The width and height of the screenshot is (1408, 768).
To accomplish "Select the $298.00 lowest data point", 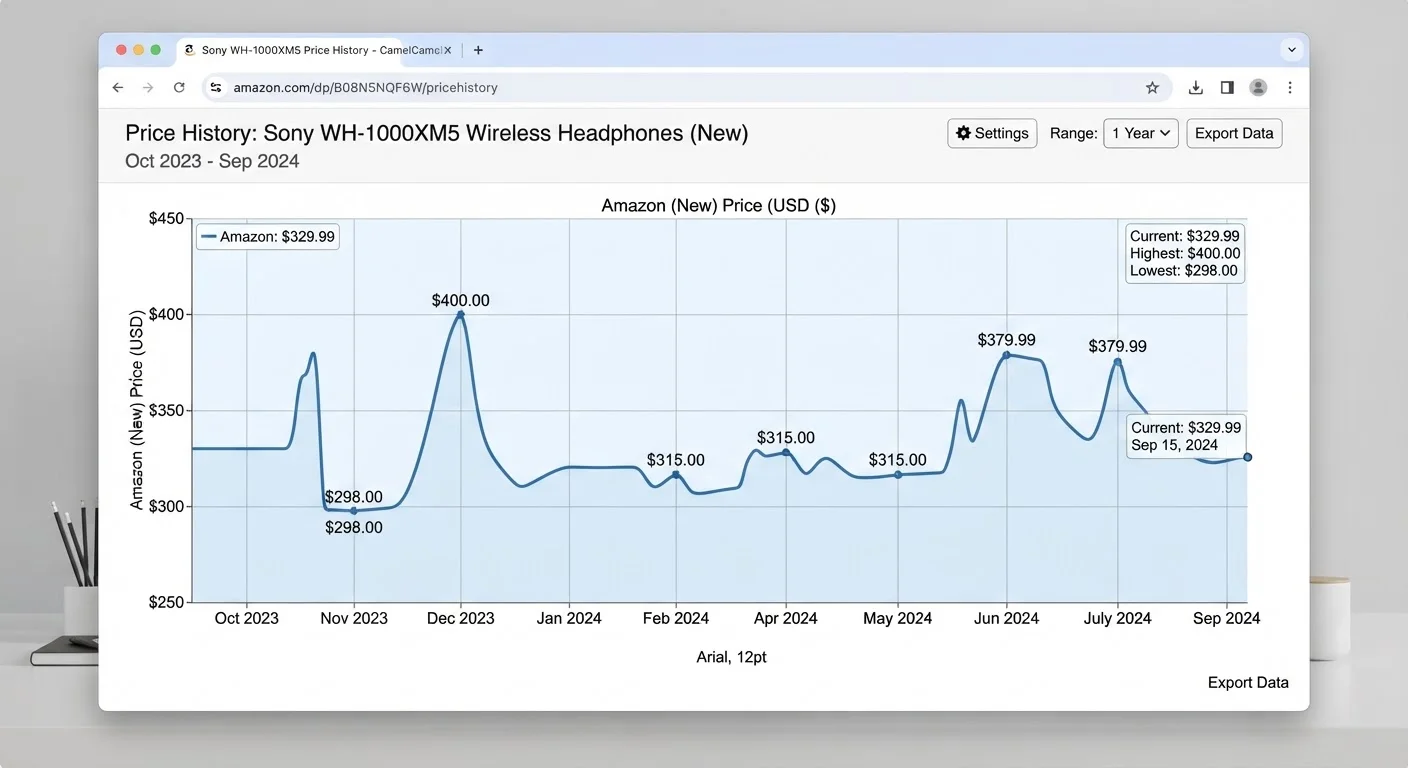I will (x=353, y=511).
